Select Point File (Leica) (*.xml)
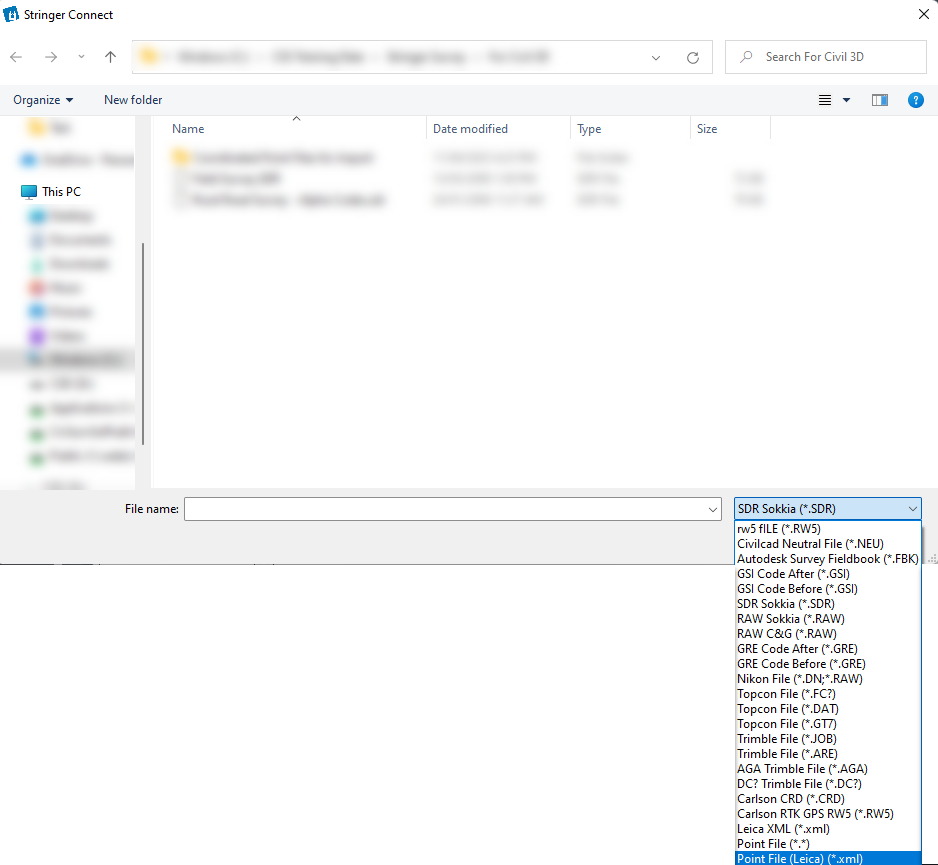Viewport: 938px width, 865px height. [828, 858]
